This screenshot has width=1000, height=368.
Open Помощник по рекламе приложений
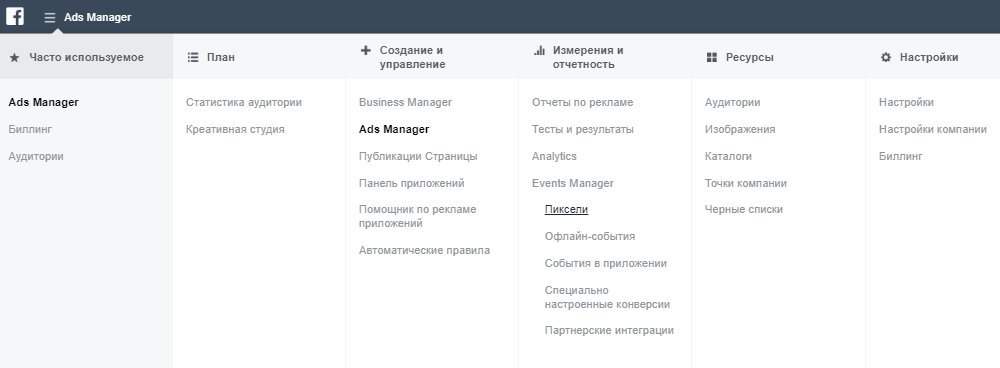pos(417,216)
